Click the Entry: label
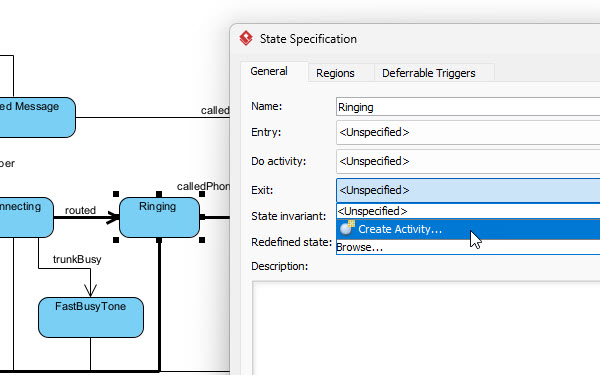Viewport: 600px width, 375px height. 266,132
